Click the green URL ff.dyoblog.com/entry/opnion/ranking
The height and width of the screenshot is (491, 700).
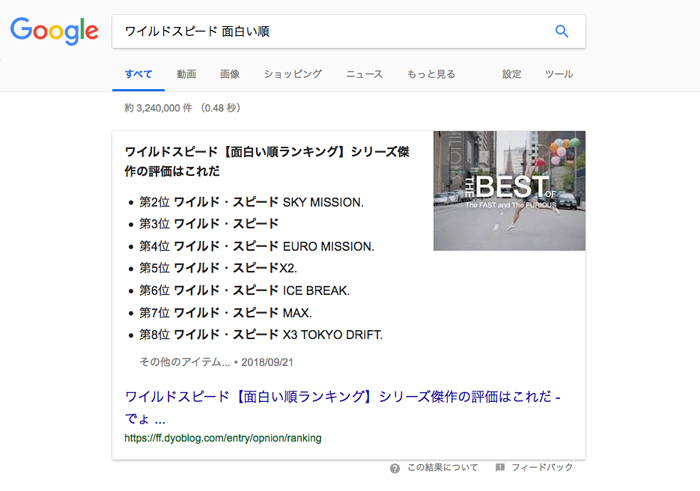coord(223,438)
